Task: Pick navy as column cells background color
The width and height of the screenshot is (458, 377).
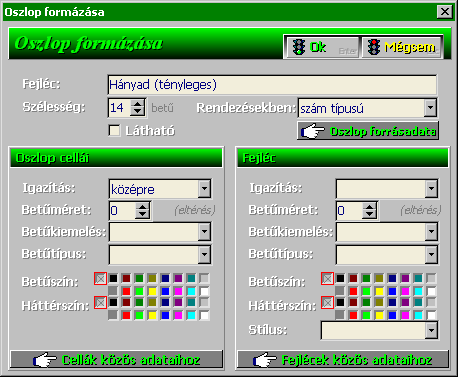Action: (x=165, y=303)
